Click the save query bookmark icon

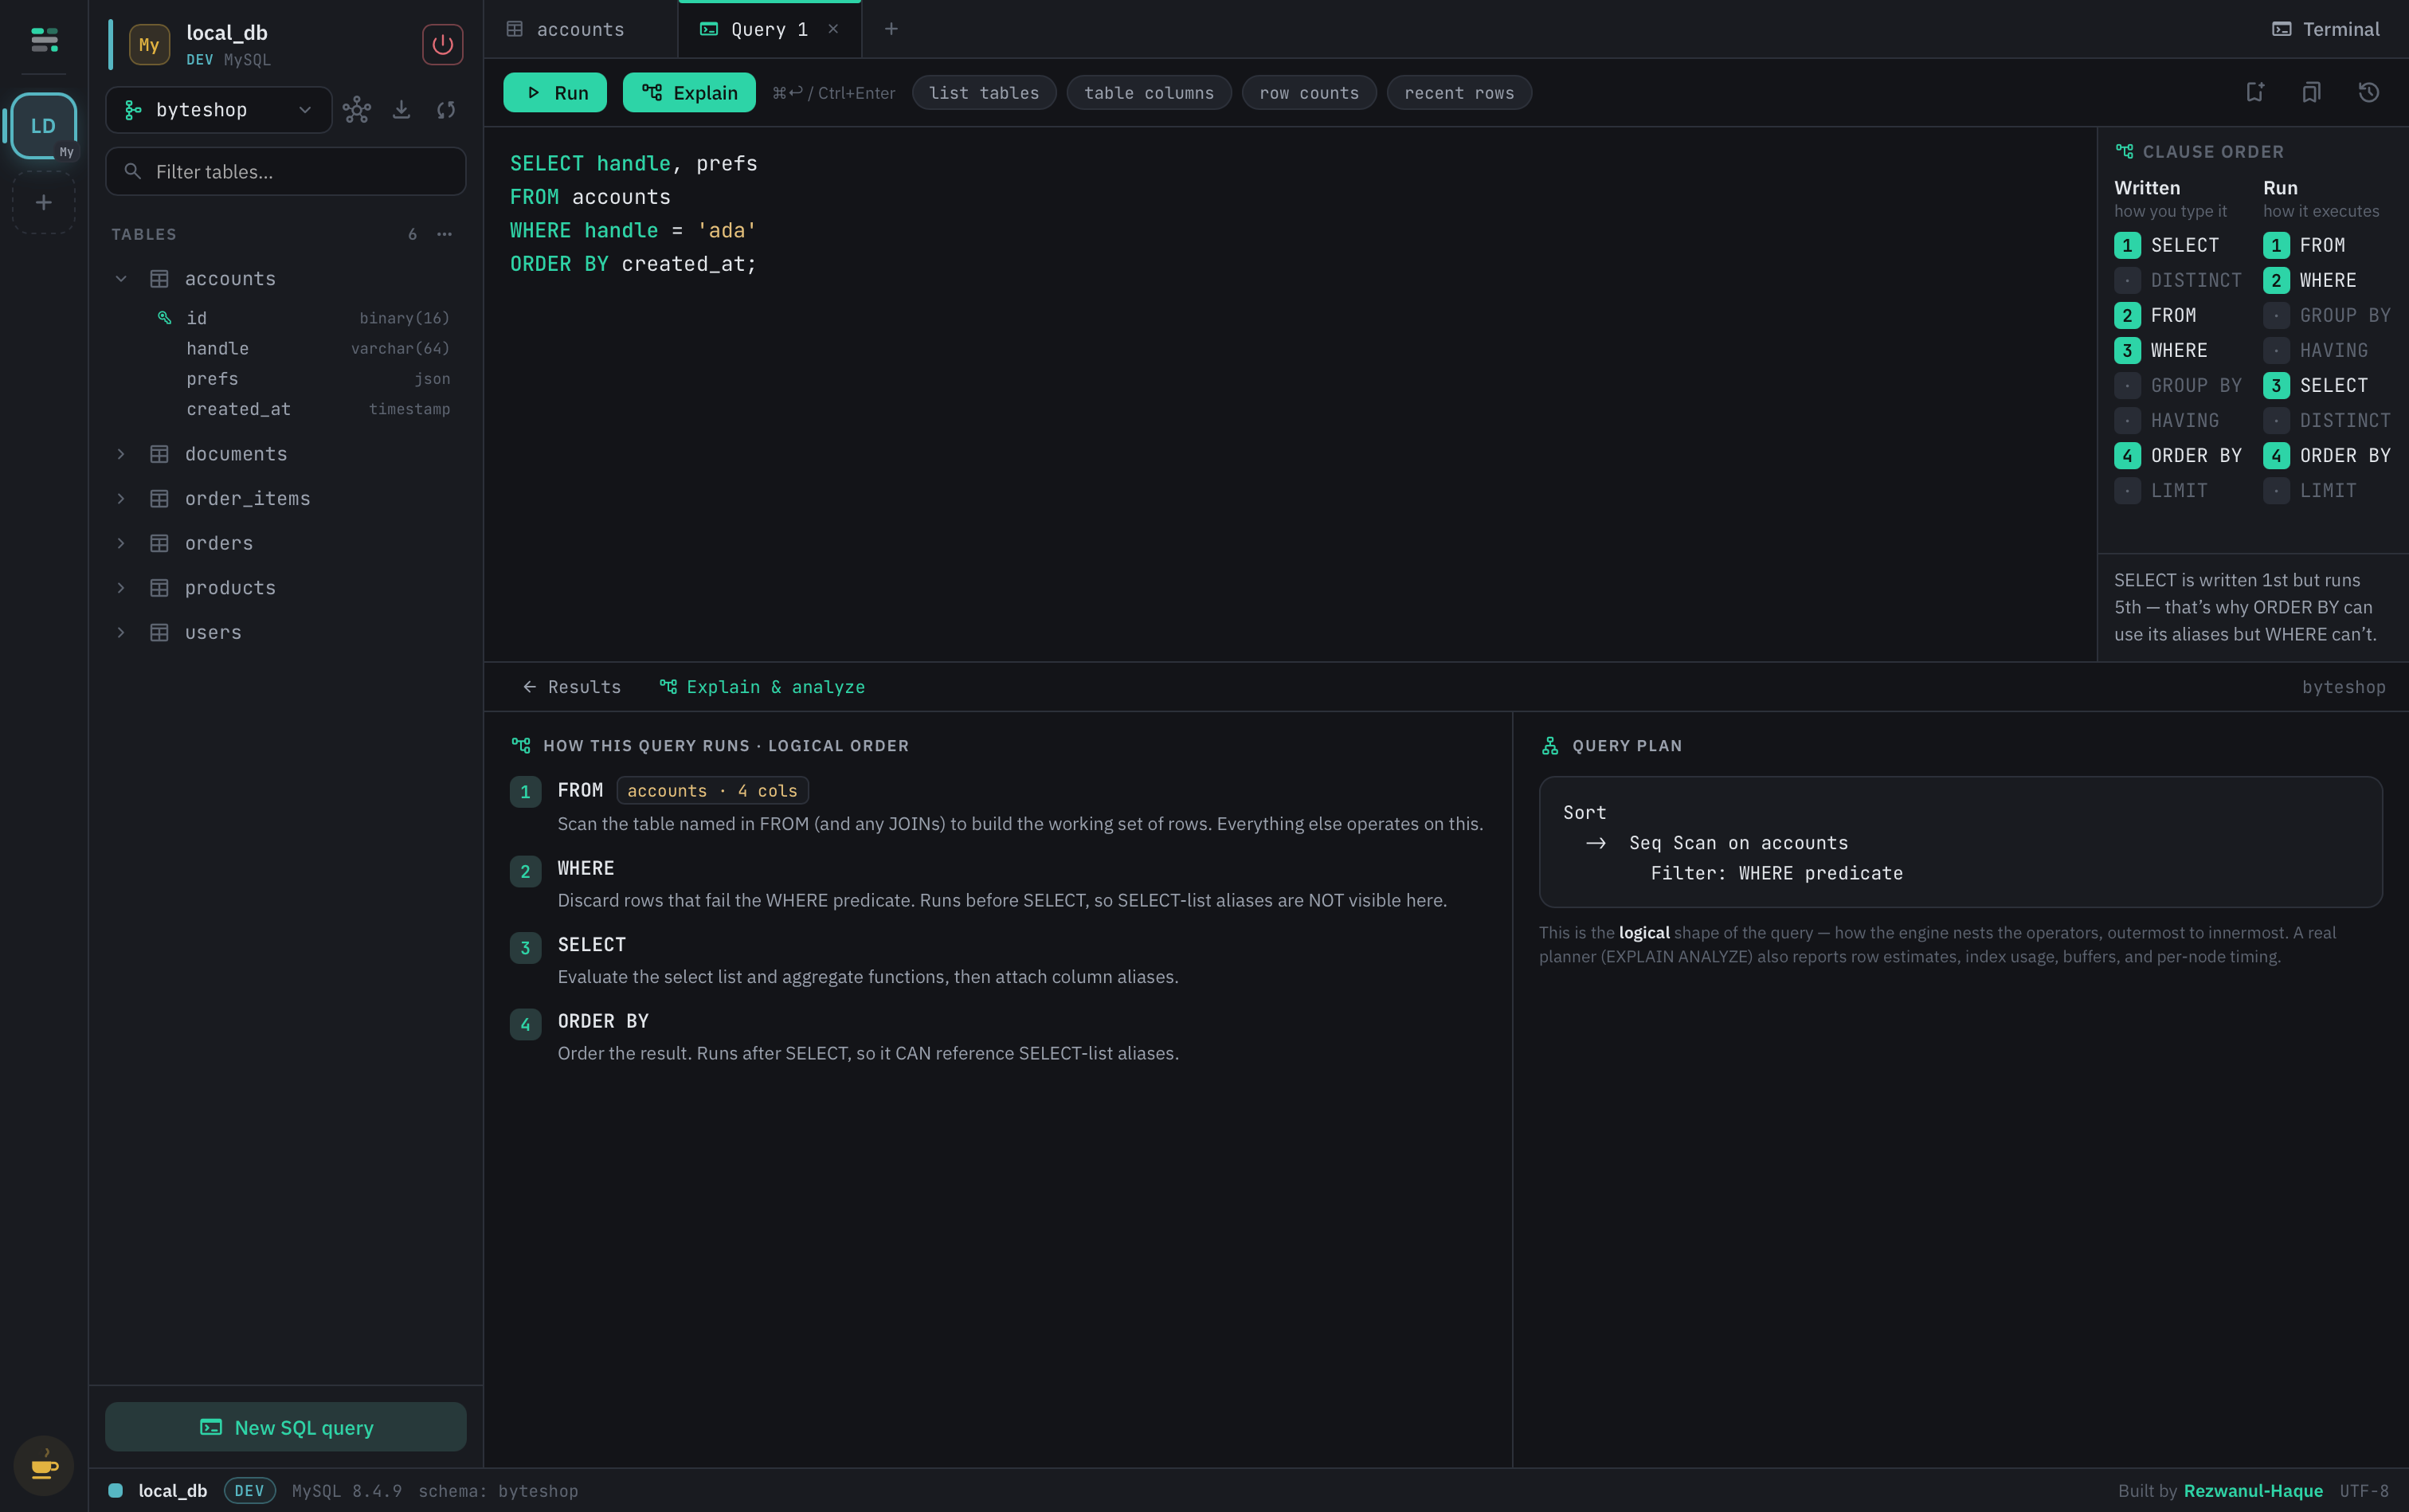click(x=2254, y=93)
